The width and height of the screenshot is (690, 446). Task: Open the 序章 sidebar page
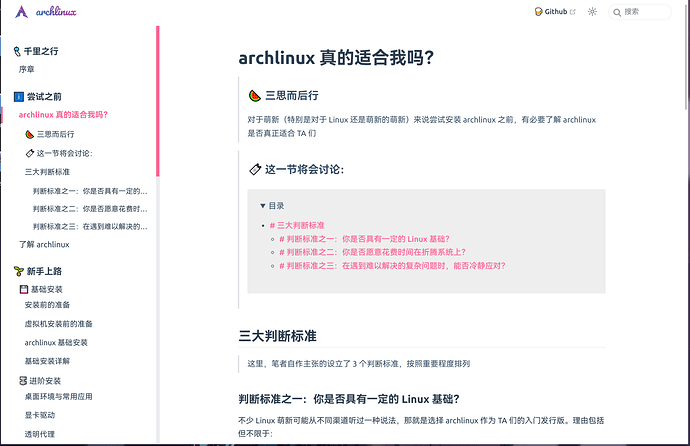(x=26, y=69)
